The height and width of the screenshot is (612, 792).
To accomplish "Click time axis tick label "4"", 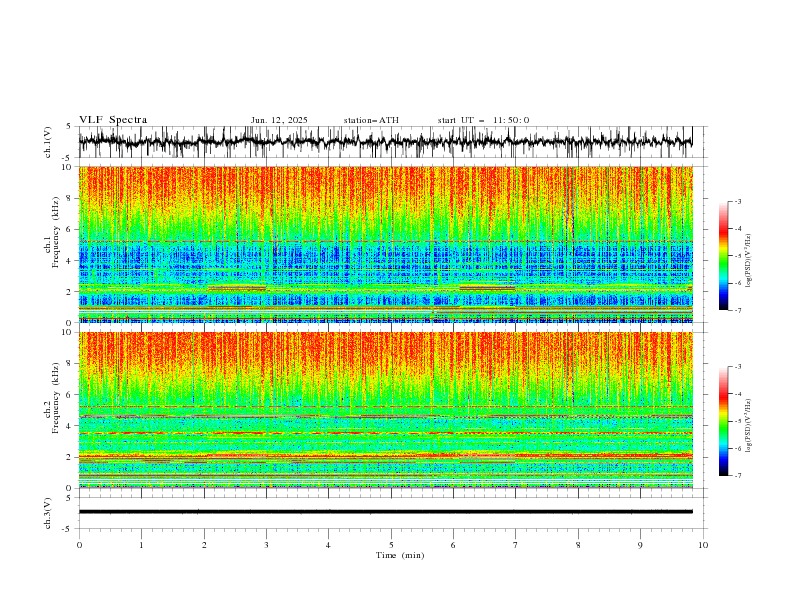I will pos(328,545).
